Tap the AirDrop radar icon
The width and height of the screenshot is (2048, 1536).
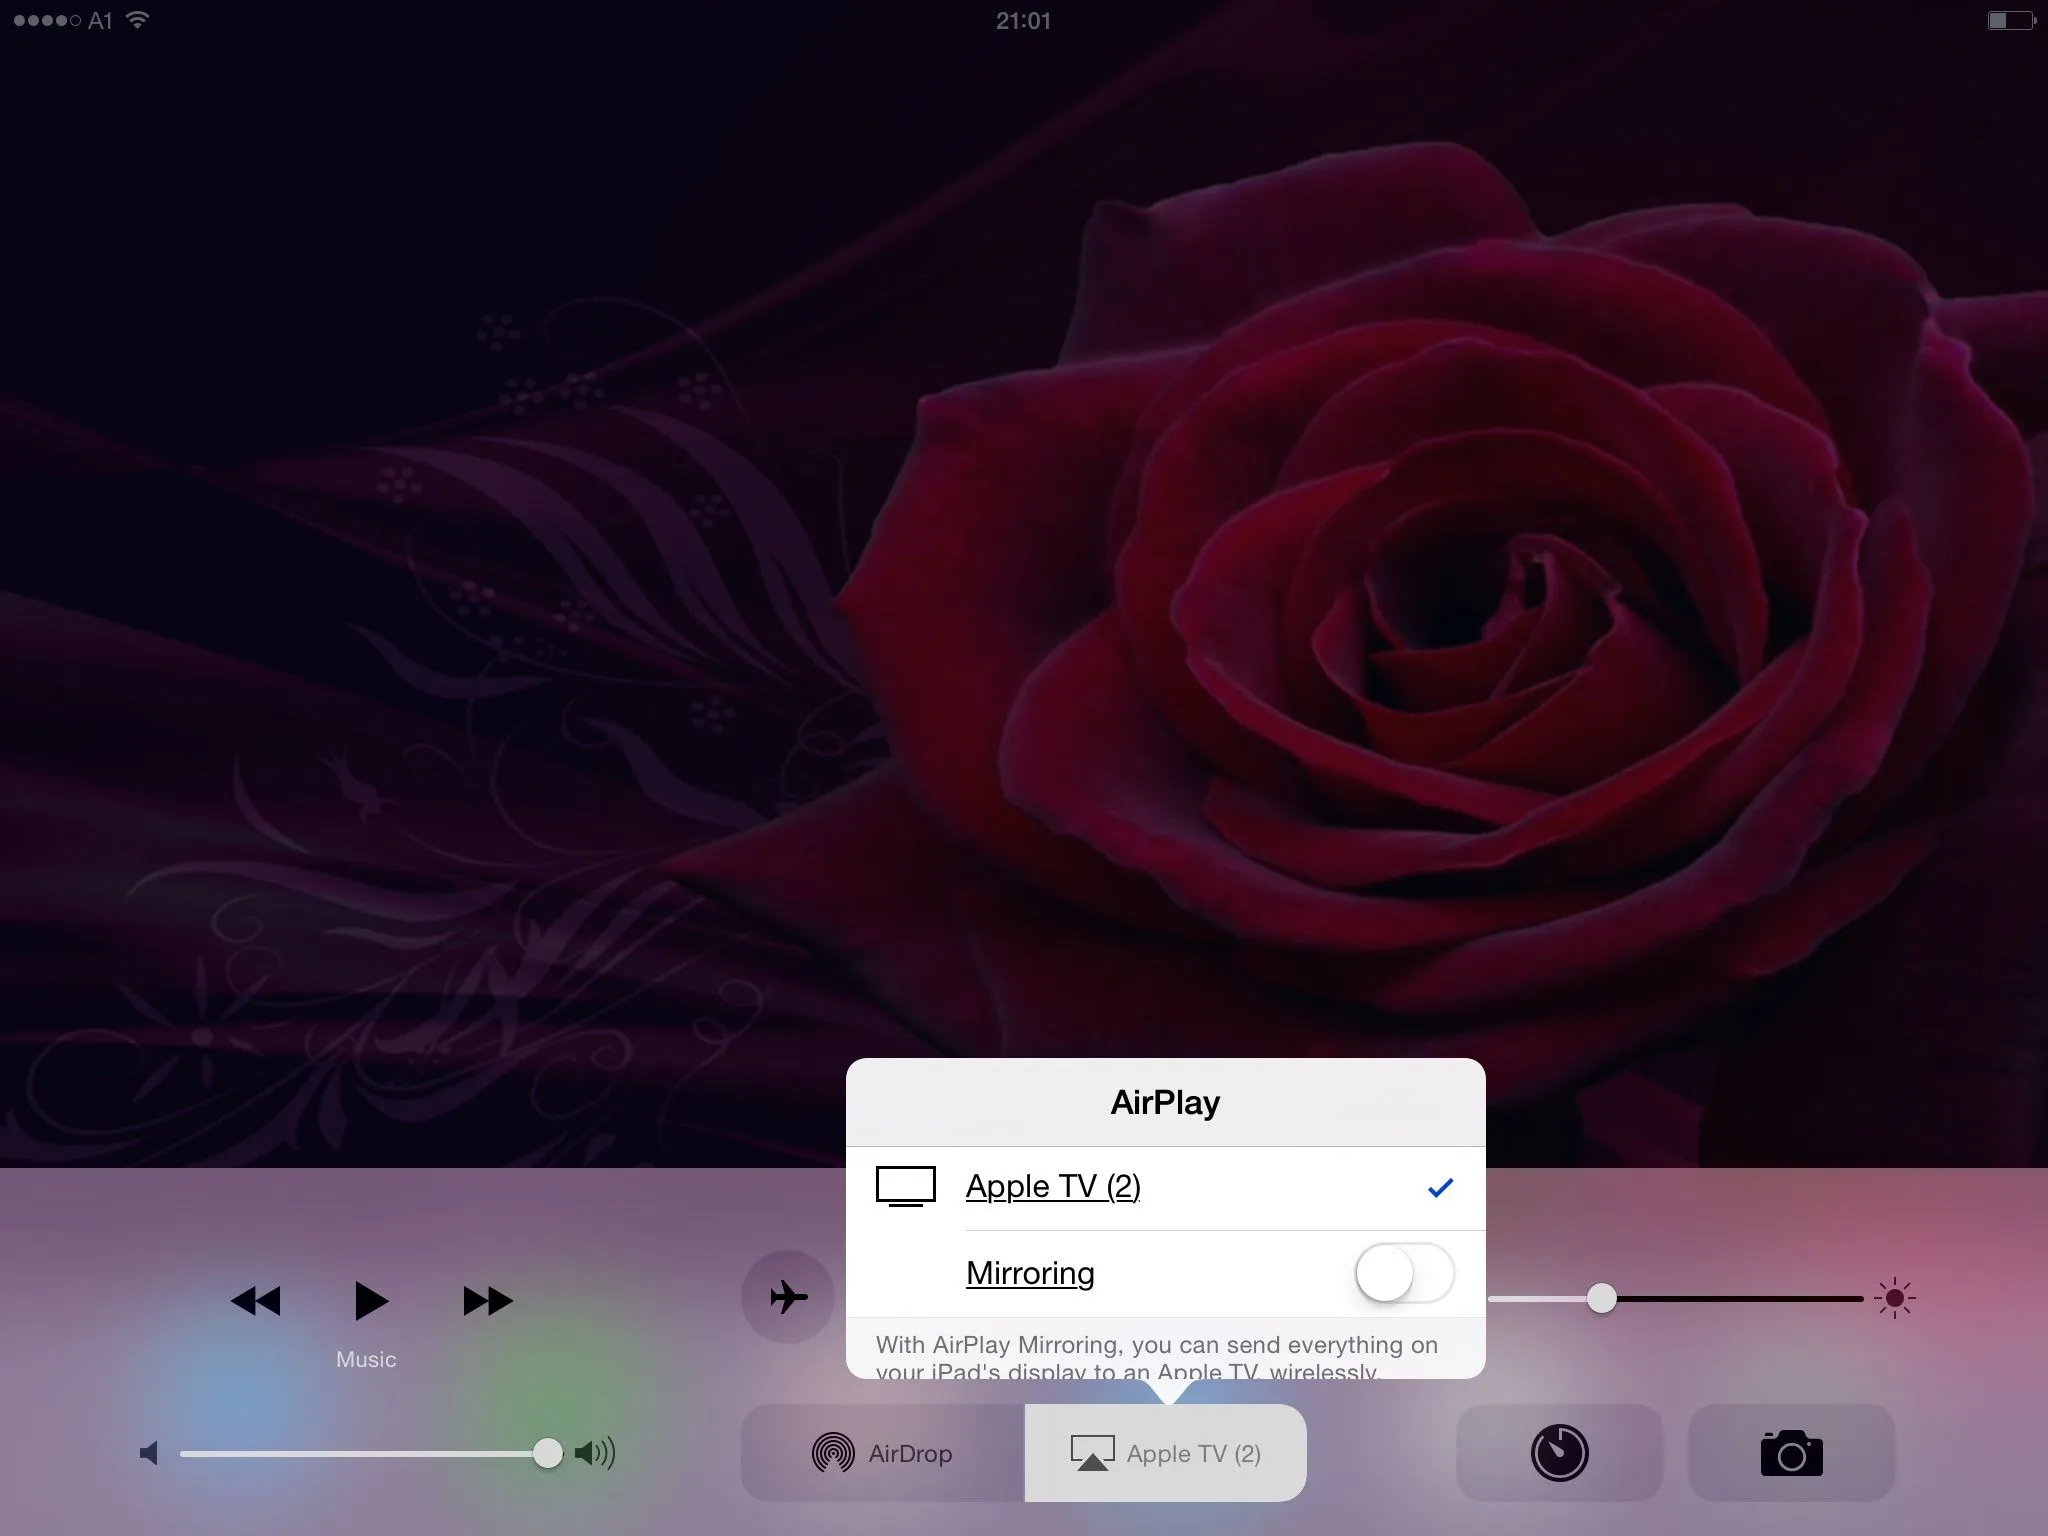coord(833,1453)
